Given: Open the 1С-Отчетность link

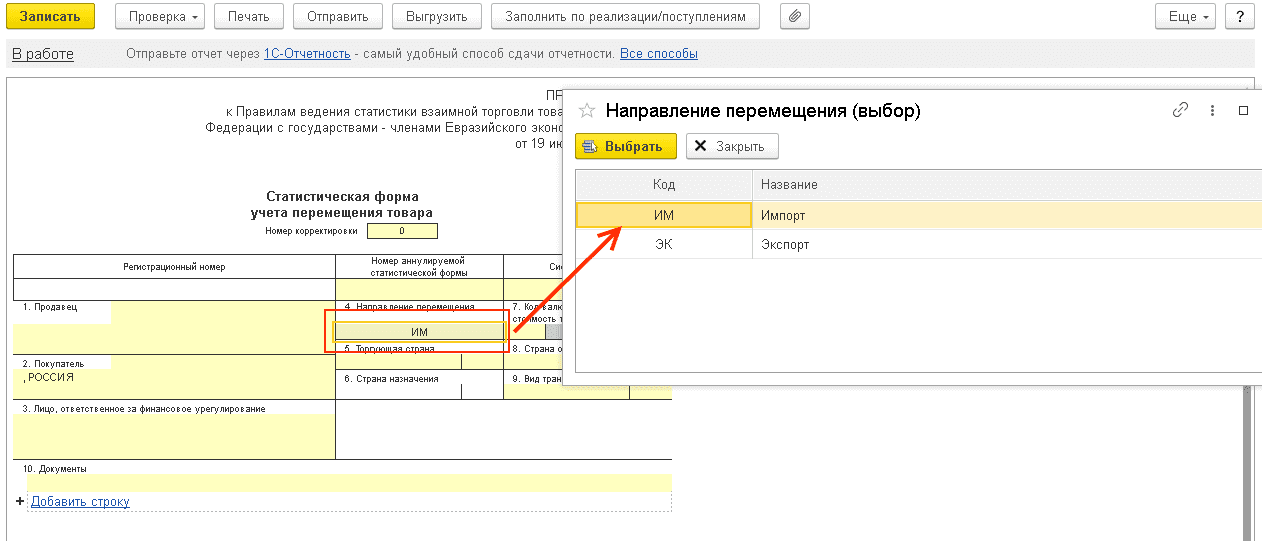Looking at the screenshot, I should tap(306, 54).
